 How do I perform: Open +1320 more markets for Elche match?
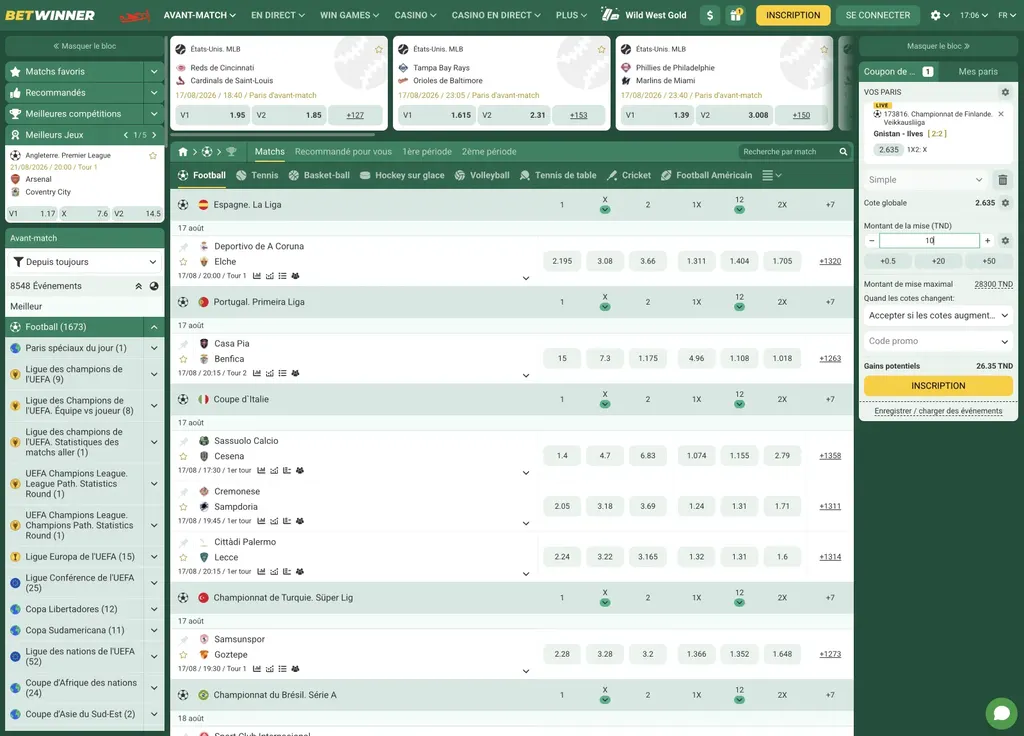[830, 261]
